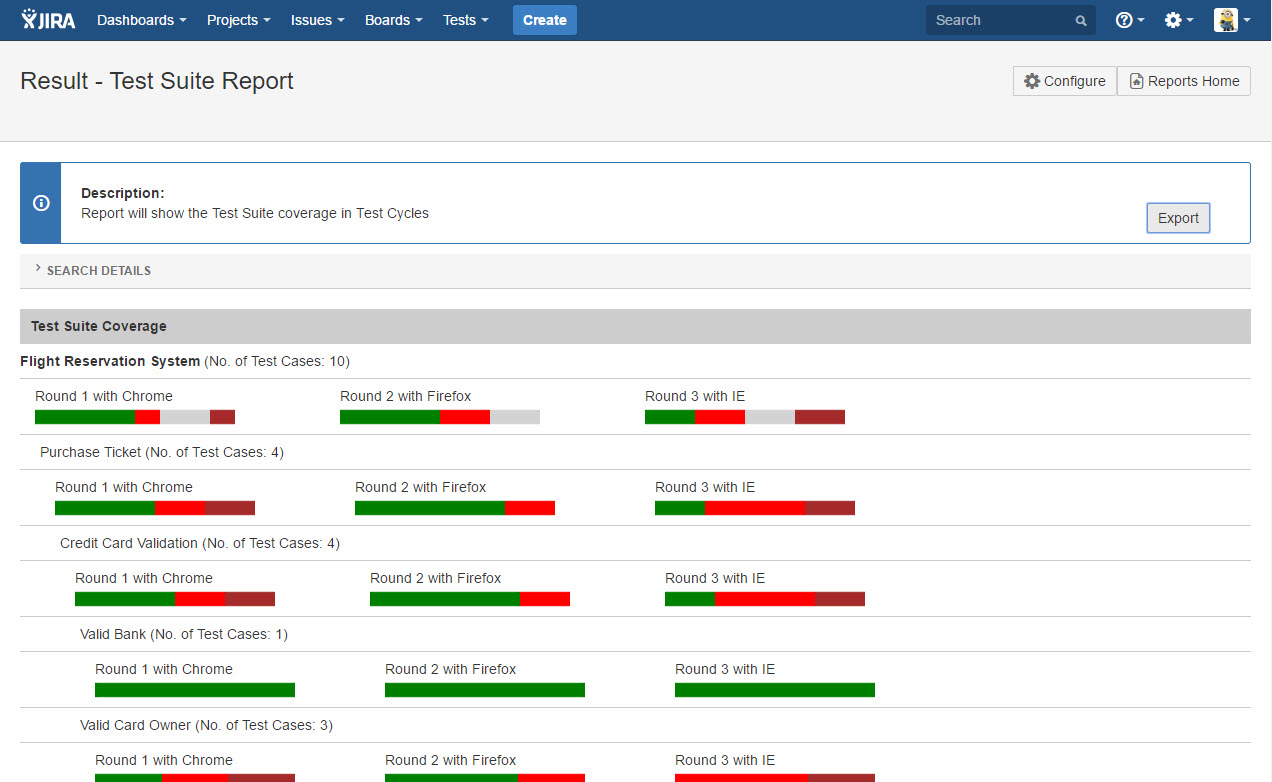
Task: Click Flight Reservation System Round 2 Firefox bar
Action: (440, 417)
